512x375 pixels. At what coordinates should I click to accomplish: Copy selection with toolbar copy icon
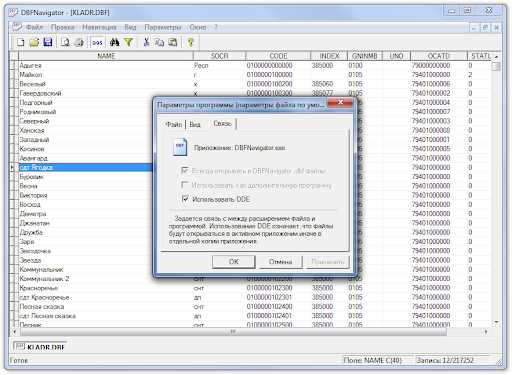(x=159, y=42)
